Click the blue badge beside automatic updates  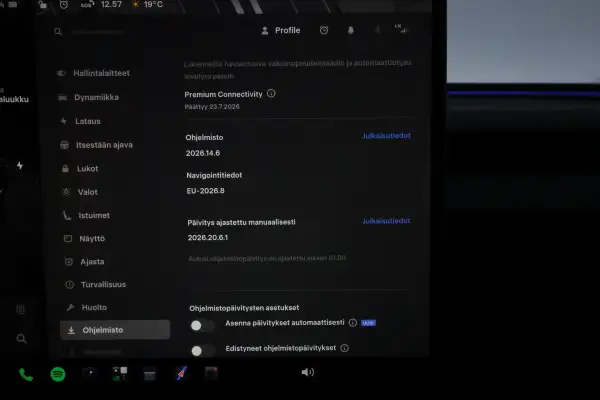368,323
